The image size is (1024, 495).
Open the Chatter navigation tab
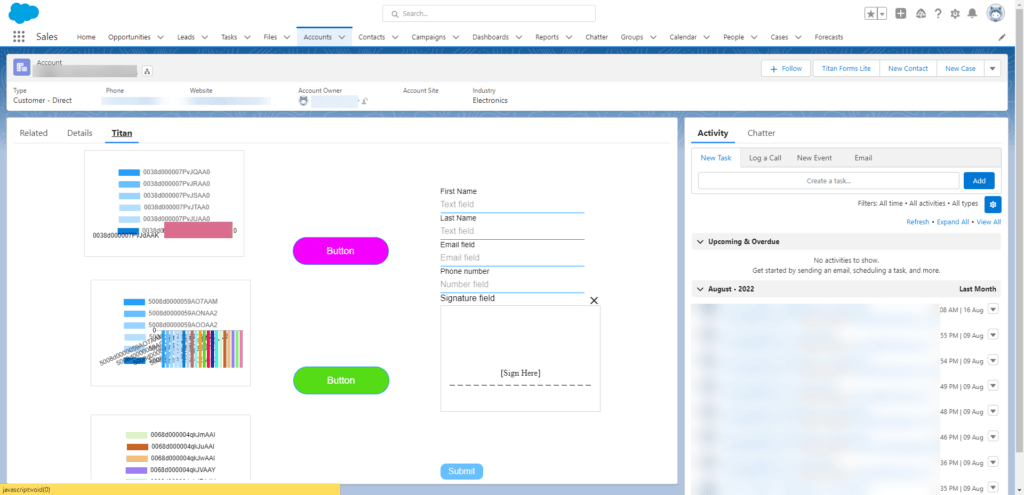596,37
